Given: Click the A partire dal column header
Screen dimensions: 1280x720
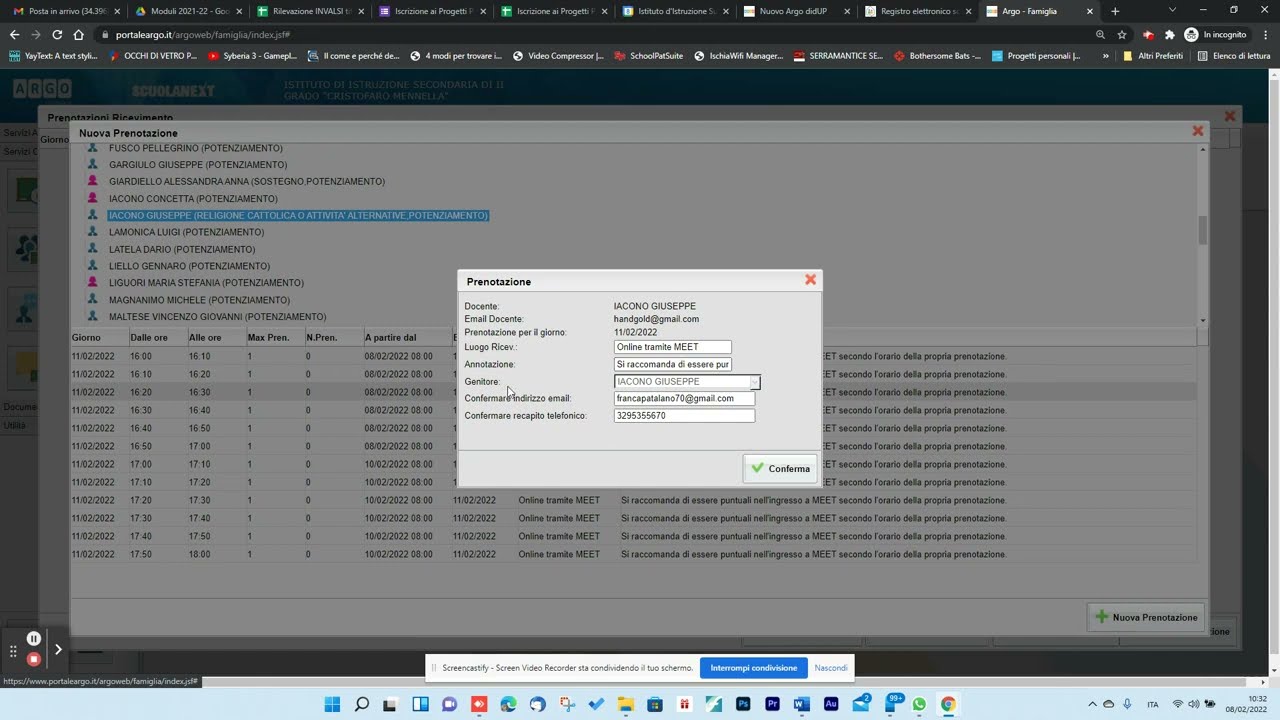Looking at the screenshot, I should [407, 338].
